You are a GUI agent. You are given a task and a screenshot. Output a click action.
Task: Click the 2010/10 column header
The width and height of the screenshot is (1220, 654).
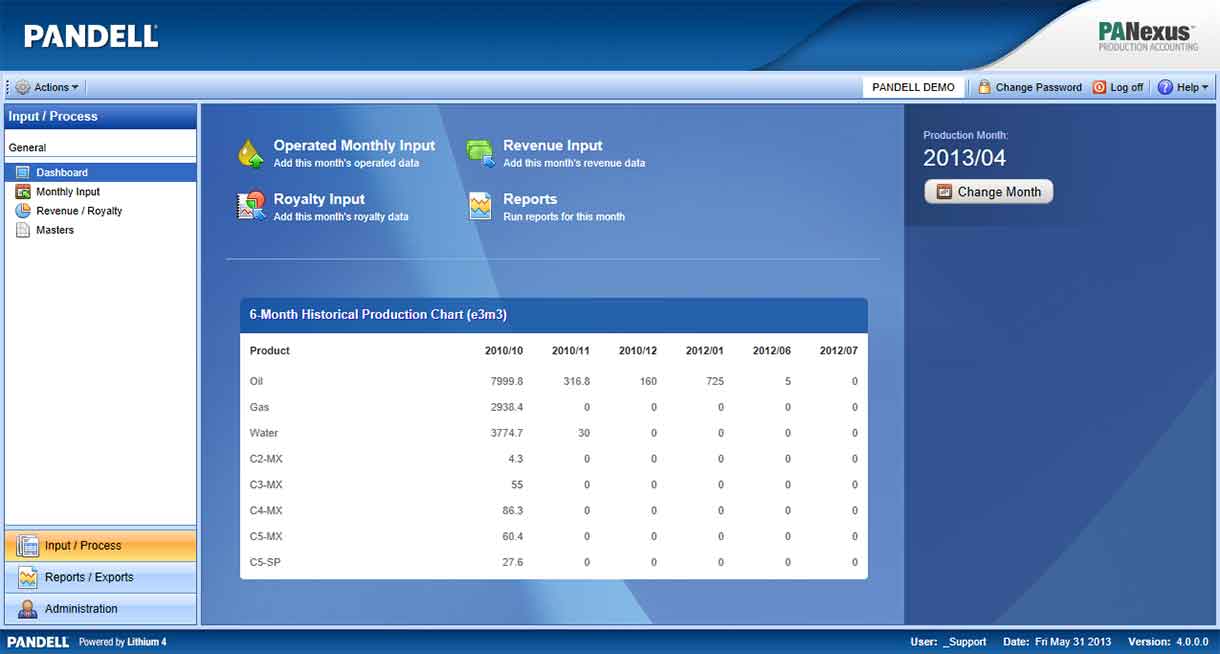[x=504, y=351]
